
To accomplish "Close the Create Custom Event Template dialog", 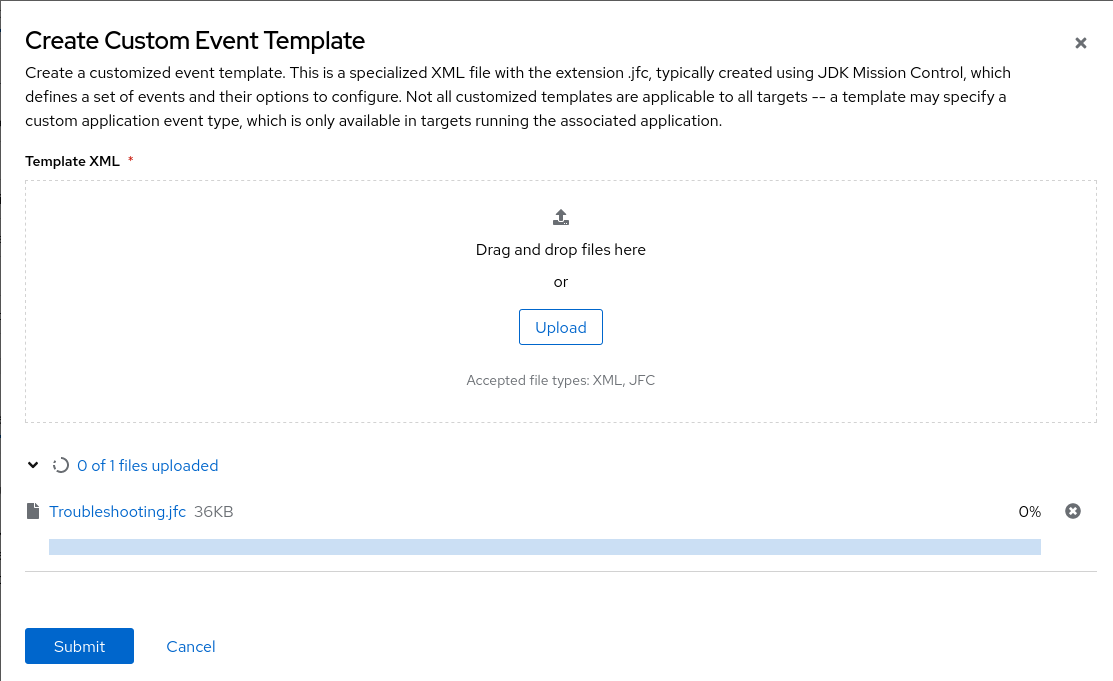I will pyautogui.click(x=1080, y=43).
